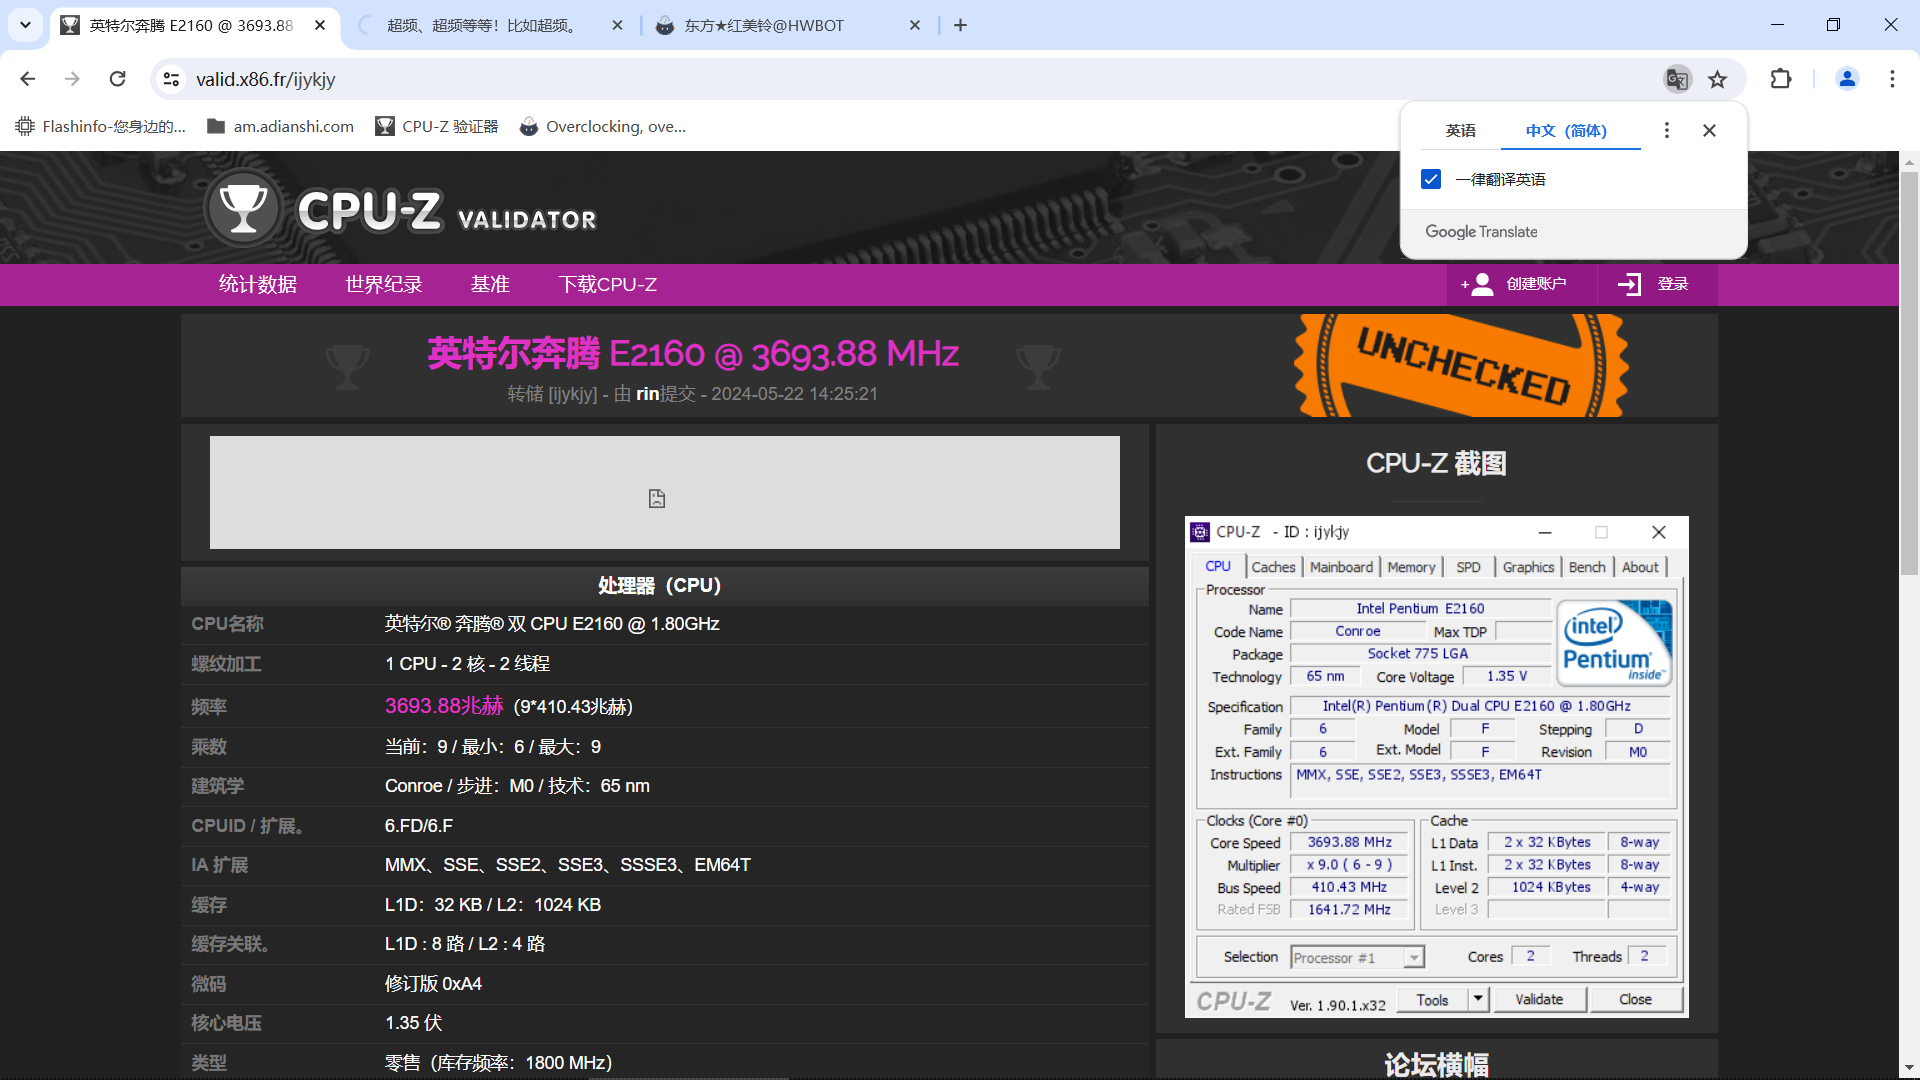
Task: Click the SPD tab in CPU-Z screenshot
Action: click(x=1468, y=567)
